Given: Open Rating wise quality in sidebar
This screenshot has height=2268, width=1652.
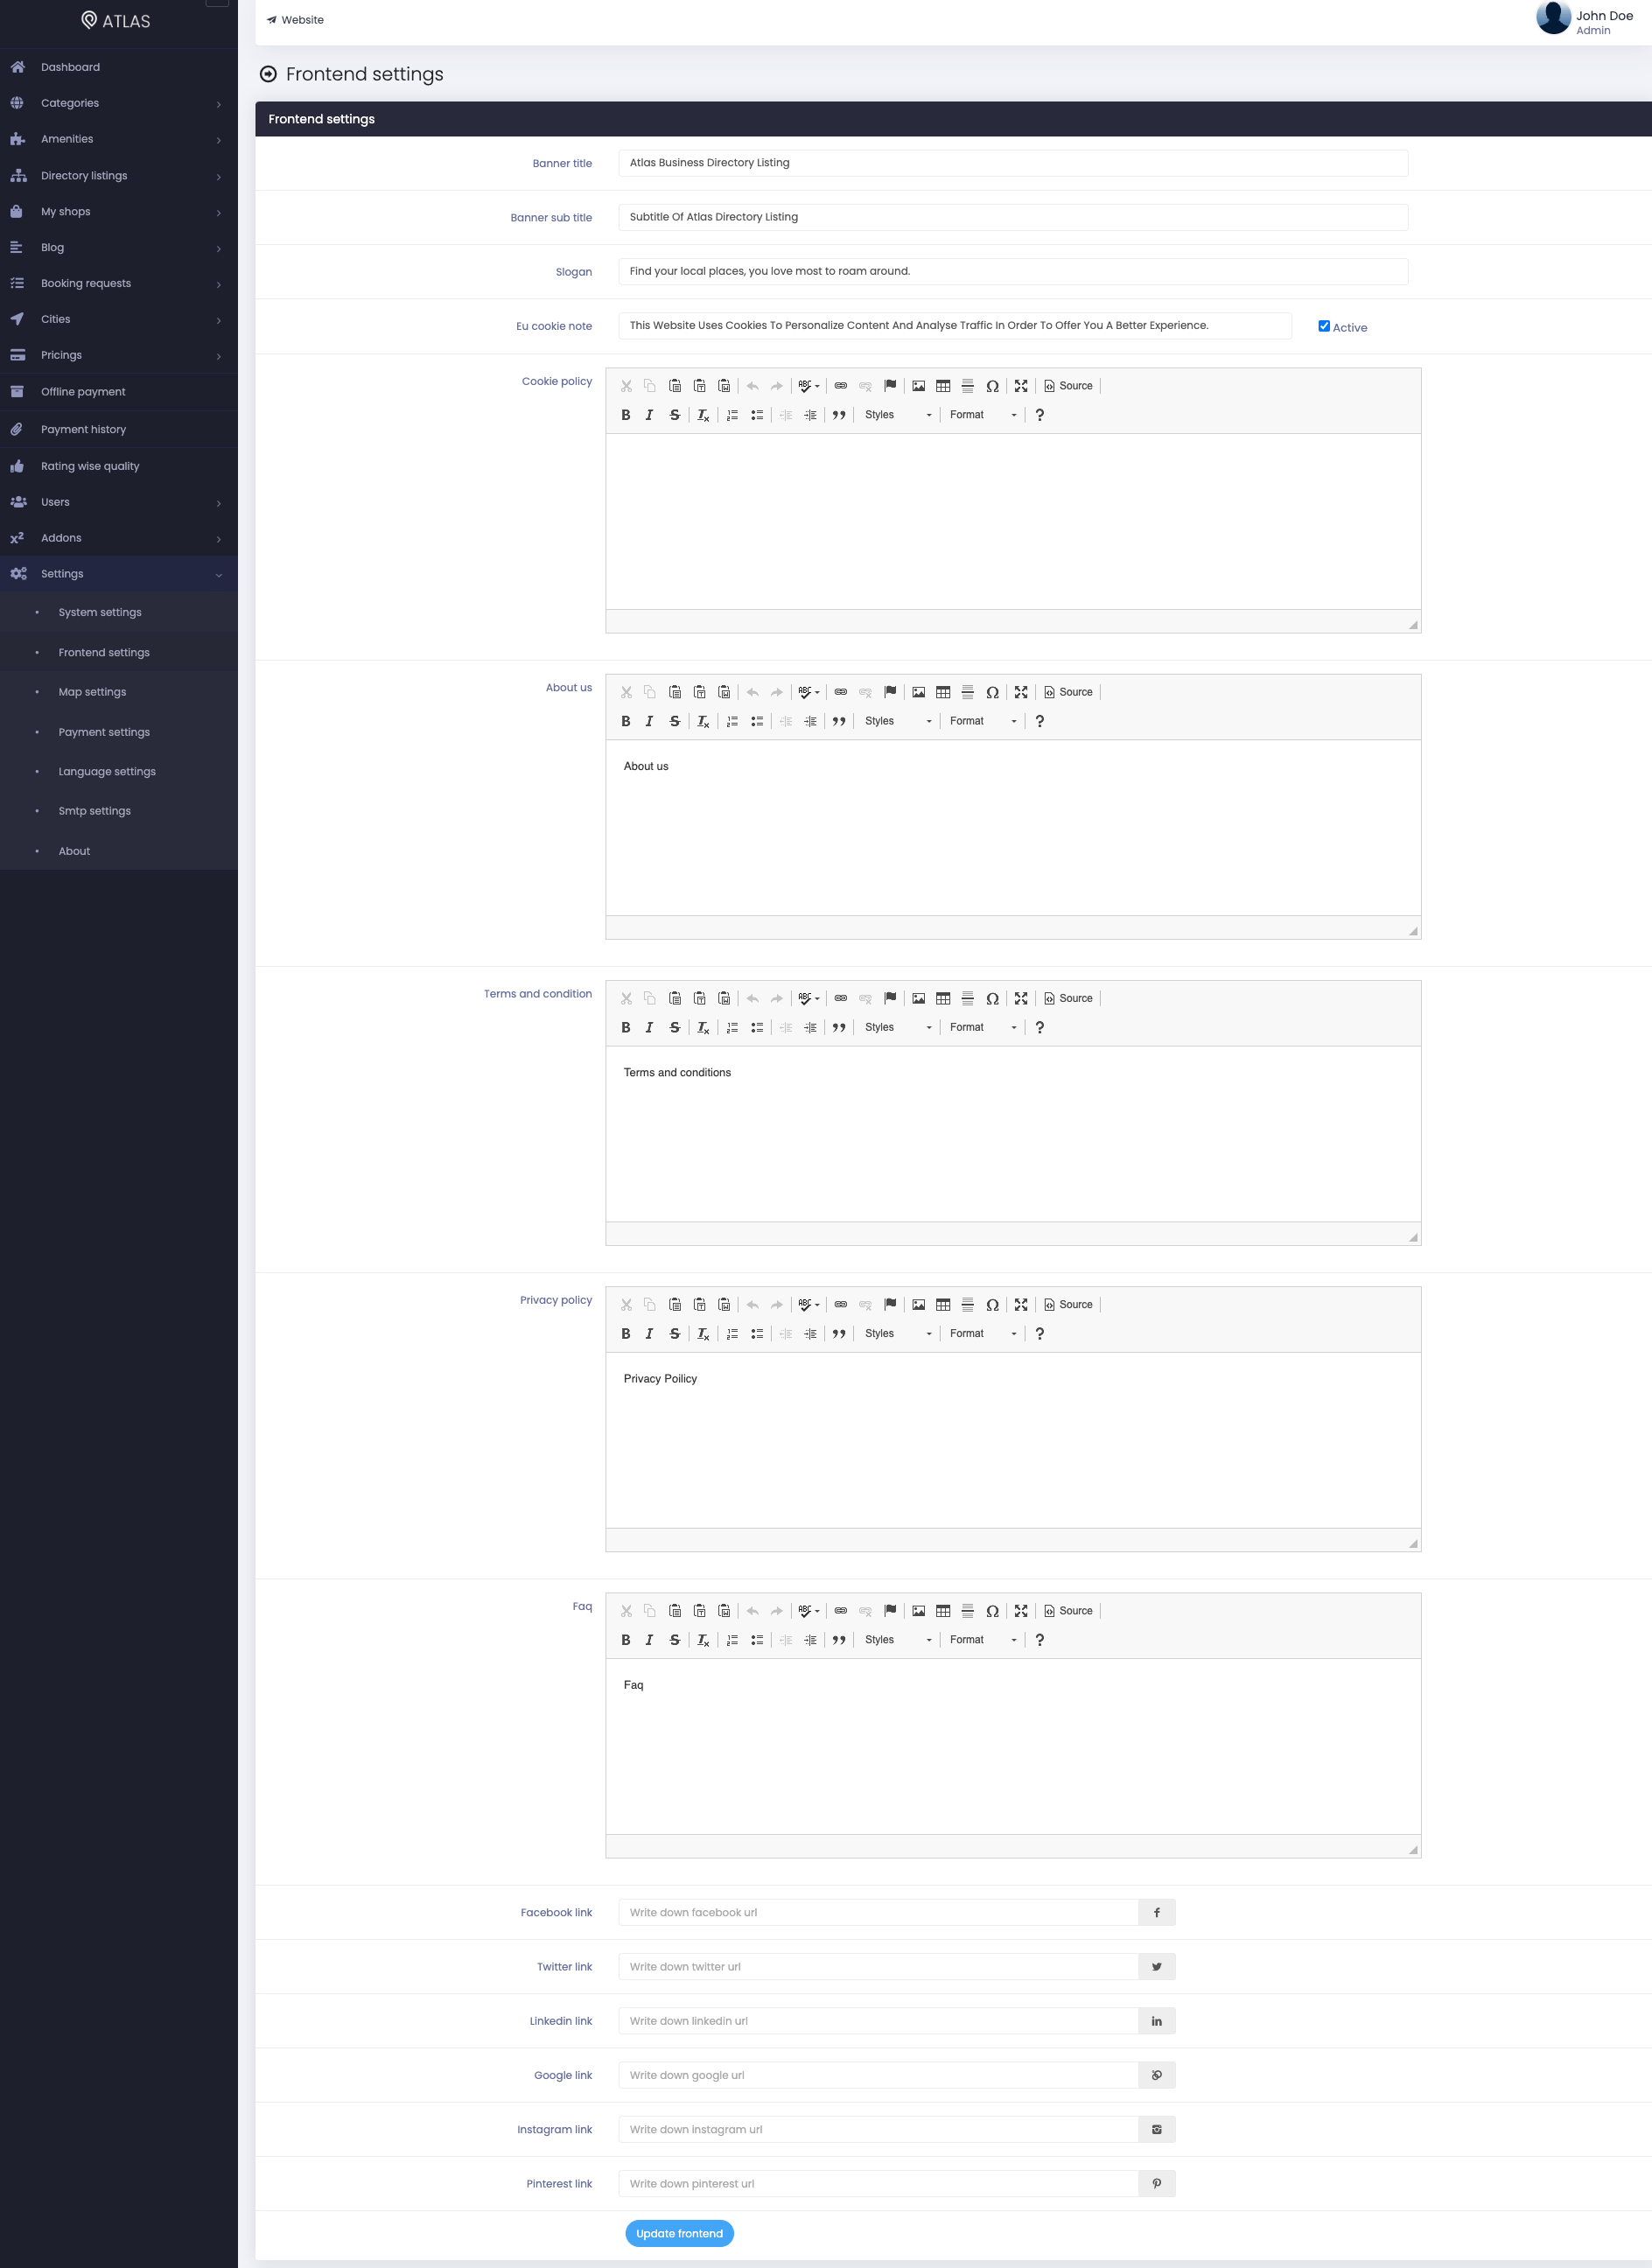Looking at the screenshot, I should click(119, 466).
